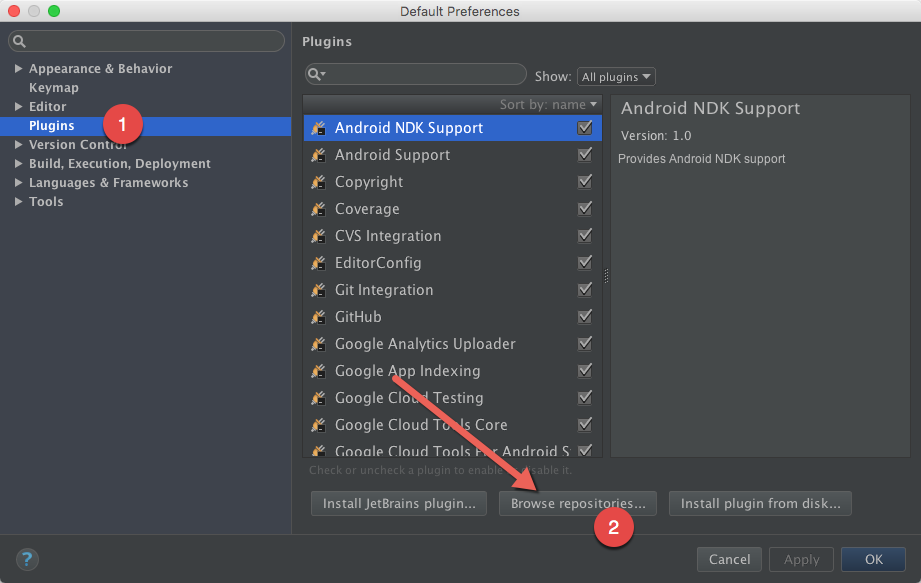921x583 pixels.
Task: Select the Keymap settings page
Action: (54, 87)
